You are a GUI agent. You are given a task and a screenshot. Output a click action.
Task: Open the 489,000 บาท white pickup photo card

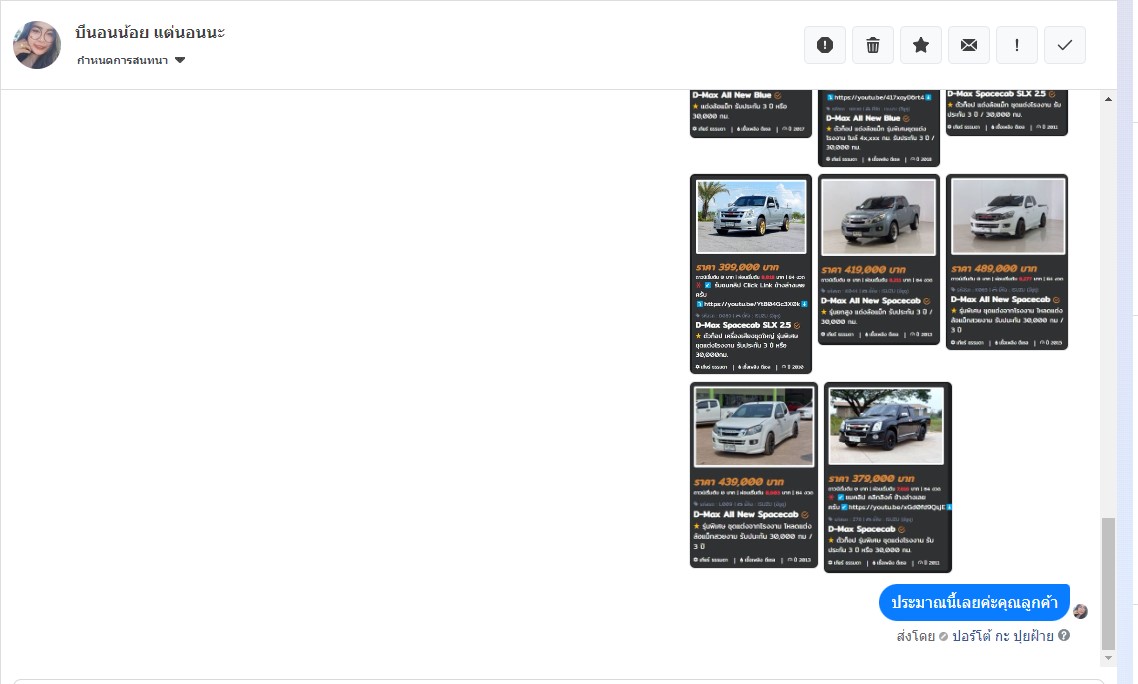click(x=1007, y=261)
